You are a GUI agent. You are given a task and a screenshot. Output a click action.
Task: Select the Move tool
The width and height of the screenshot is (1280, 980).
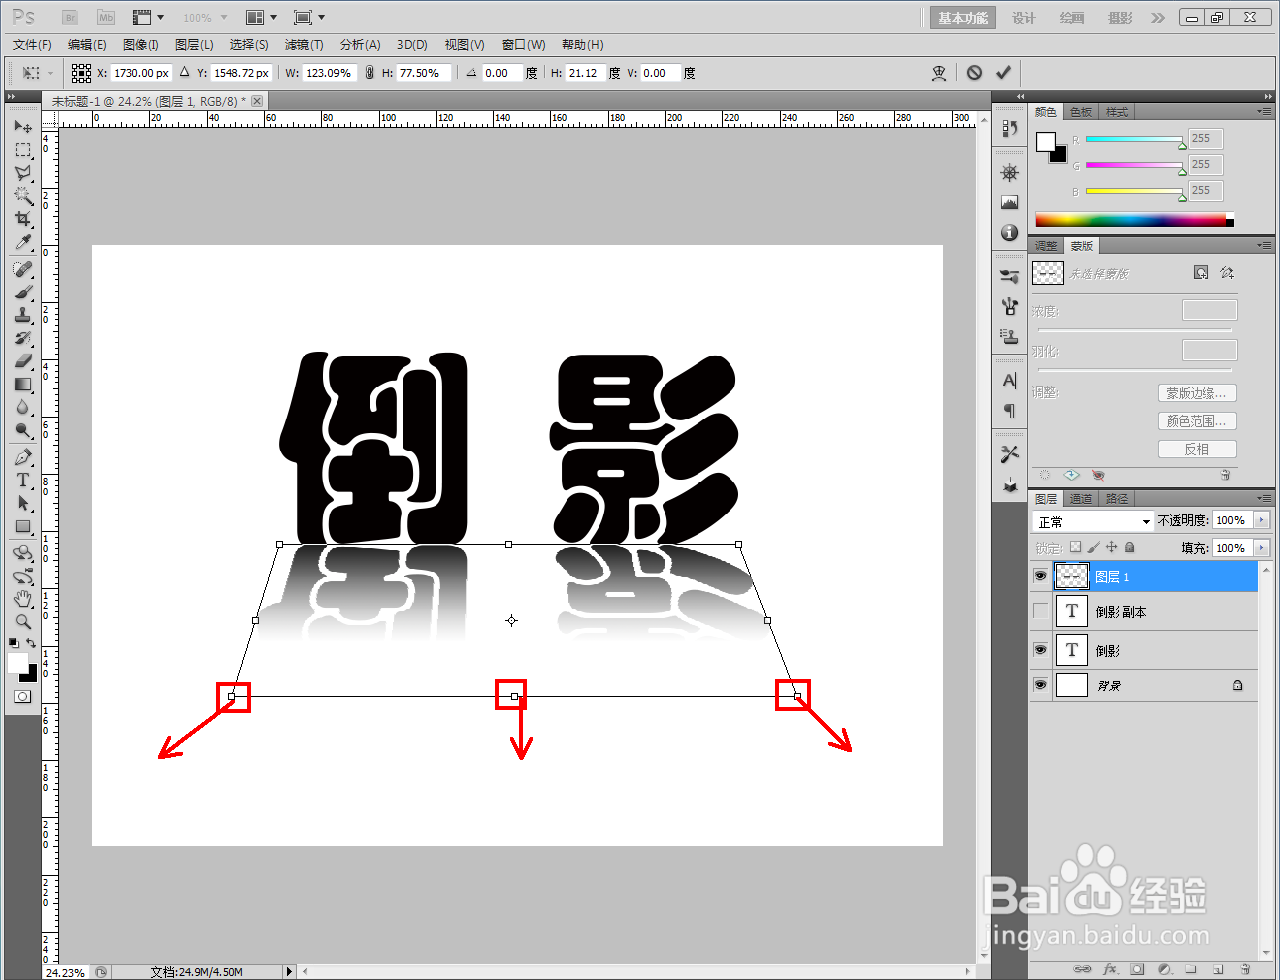coord(22,126)
